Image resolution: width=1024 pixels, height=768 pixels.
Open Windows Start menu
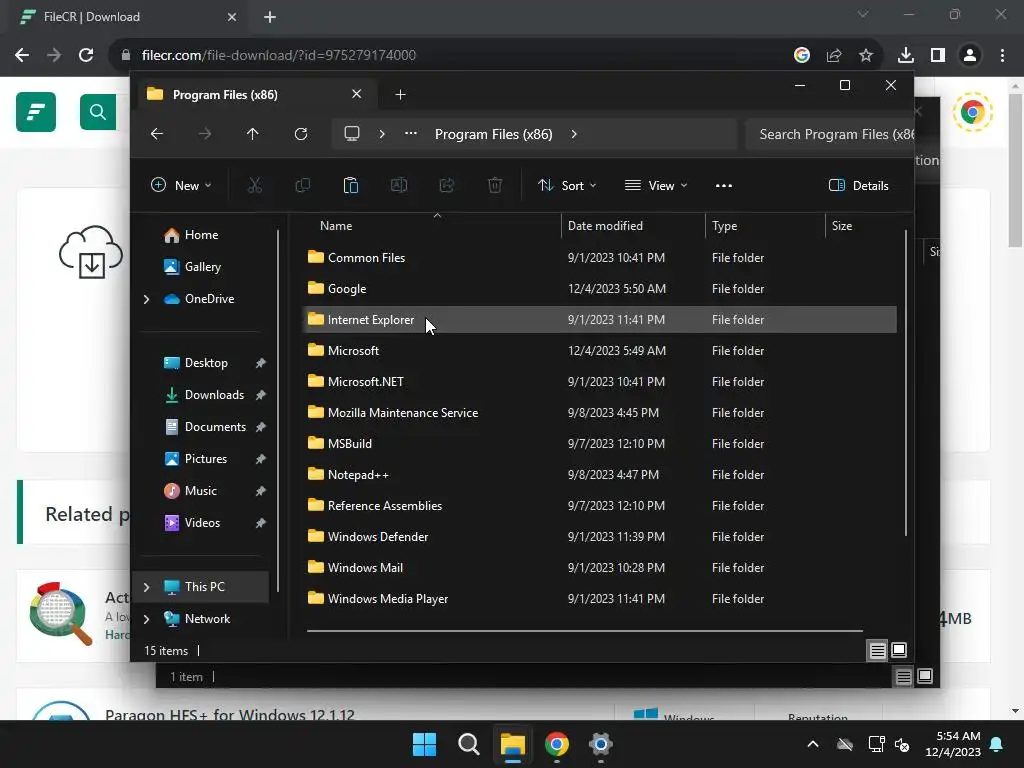[424, 744]
